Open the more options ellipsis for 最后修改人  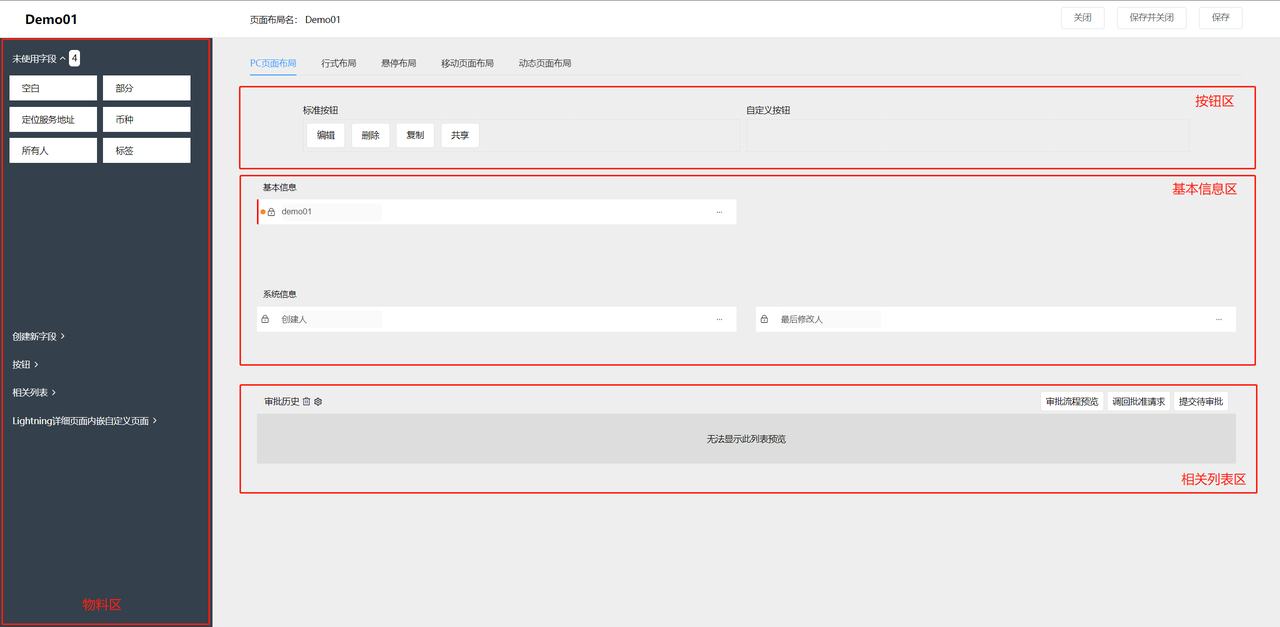[x=1218, y=319]
